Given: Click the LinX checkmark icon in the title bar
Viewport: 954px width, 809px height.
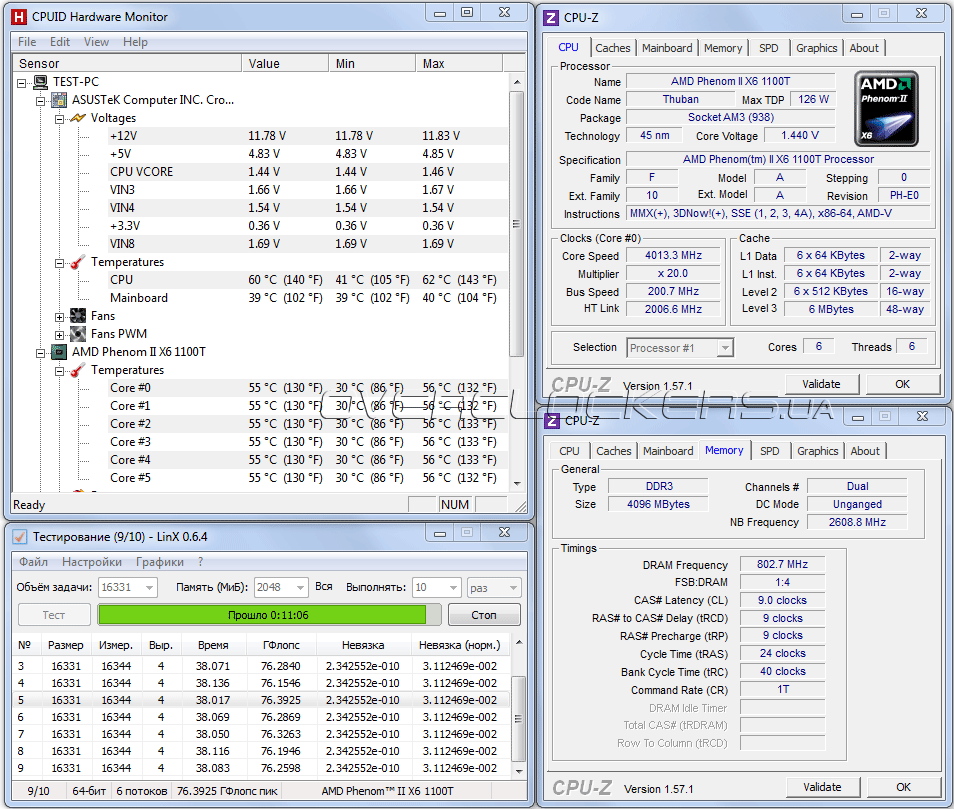Looking at the screenshot, I should (x=19, y=537).
